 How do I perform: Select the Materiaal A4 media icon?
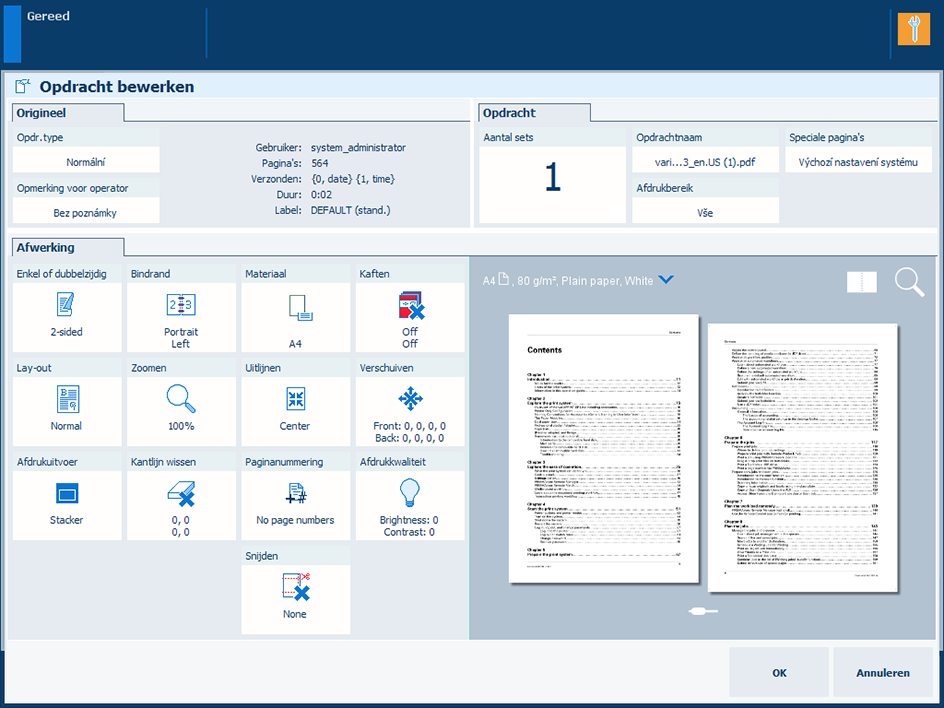click(295, 307)
